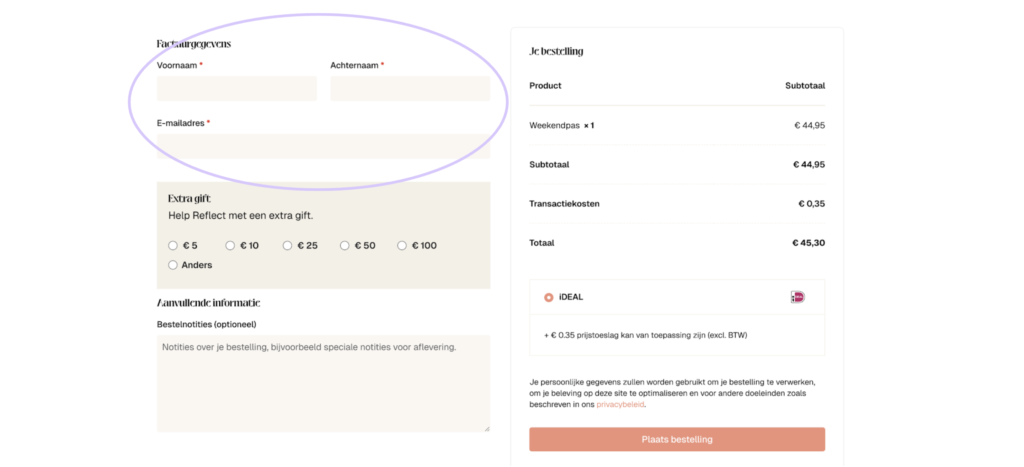The height and width of the screenshot is (467, 1024).
Task: Click the Voornaam field label
Action: tap(176, 65)
